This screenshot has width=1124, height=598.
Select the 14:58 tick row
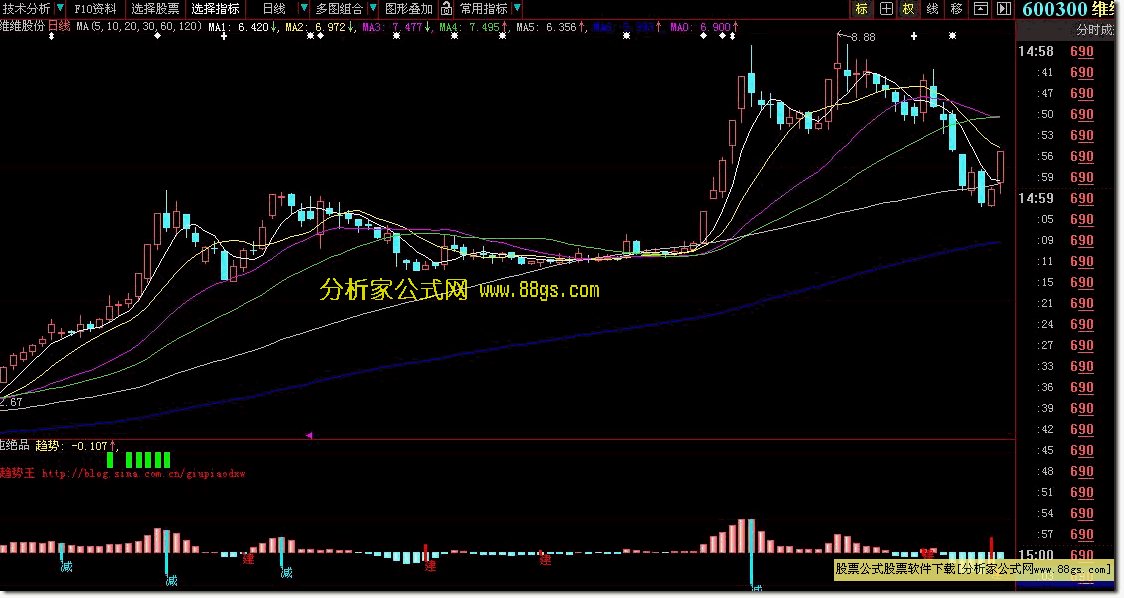(x=1067, y=52)
